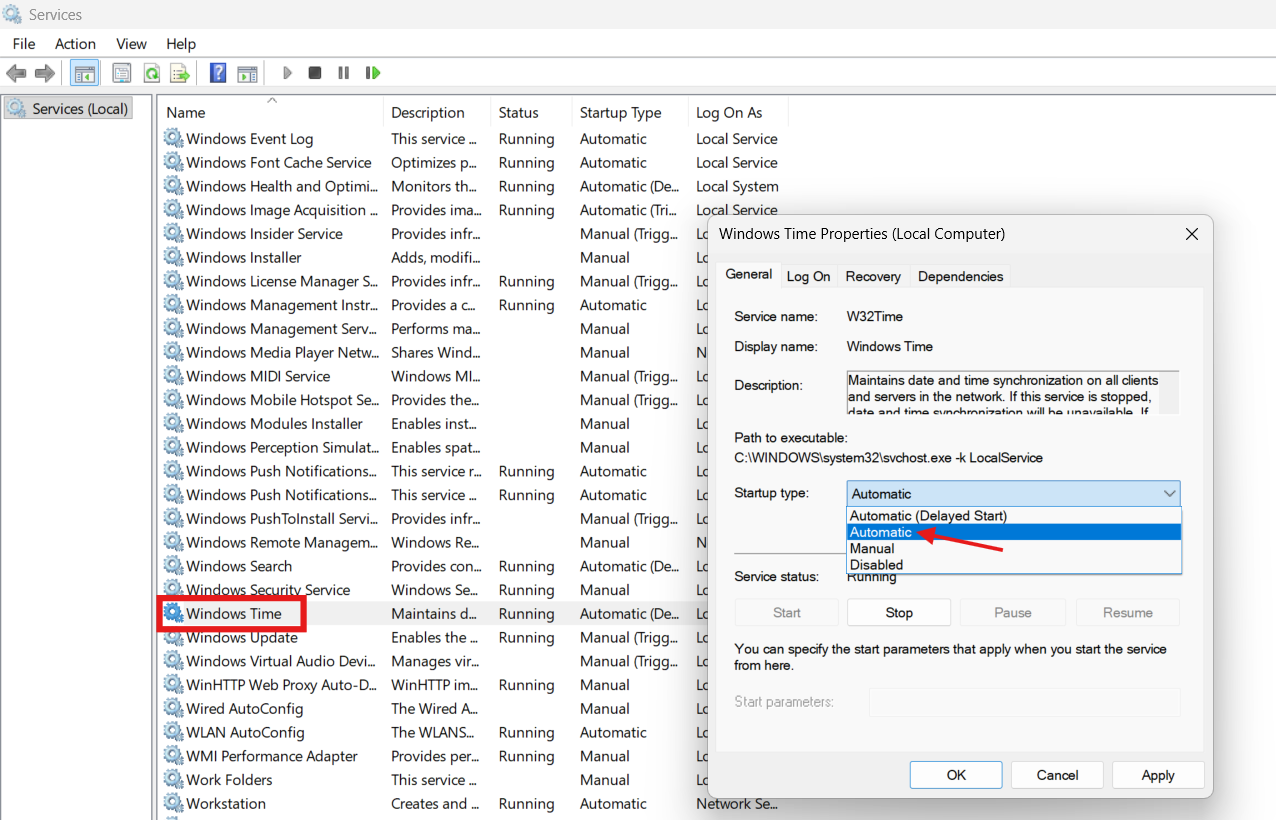The height and width of the screenshot is (820, 1276).
Task: Collapse the Startup type combo box arrow
Action: (1169, 494)
